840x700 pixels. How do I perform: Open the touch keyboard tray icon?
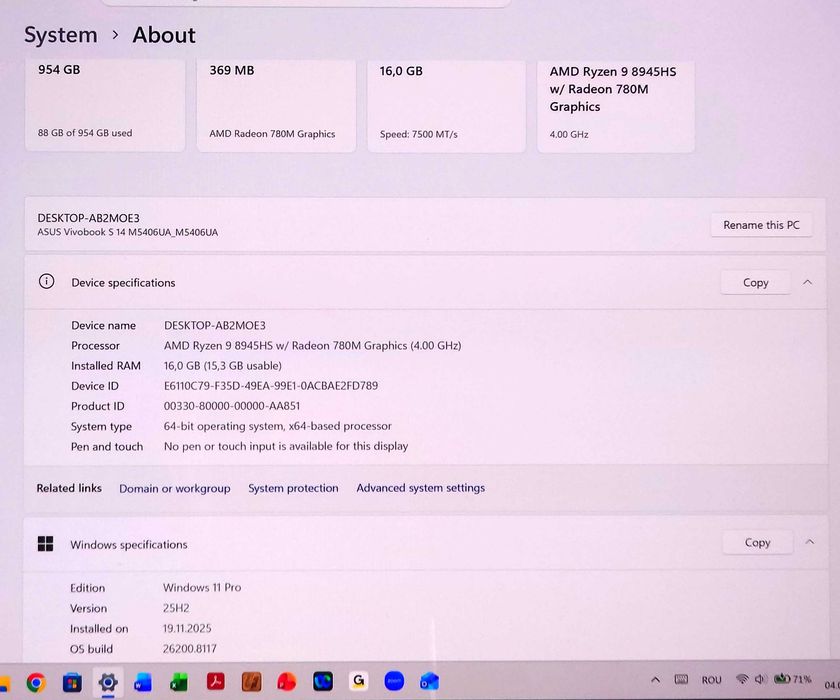[681, 679]
